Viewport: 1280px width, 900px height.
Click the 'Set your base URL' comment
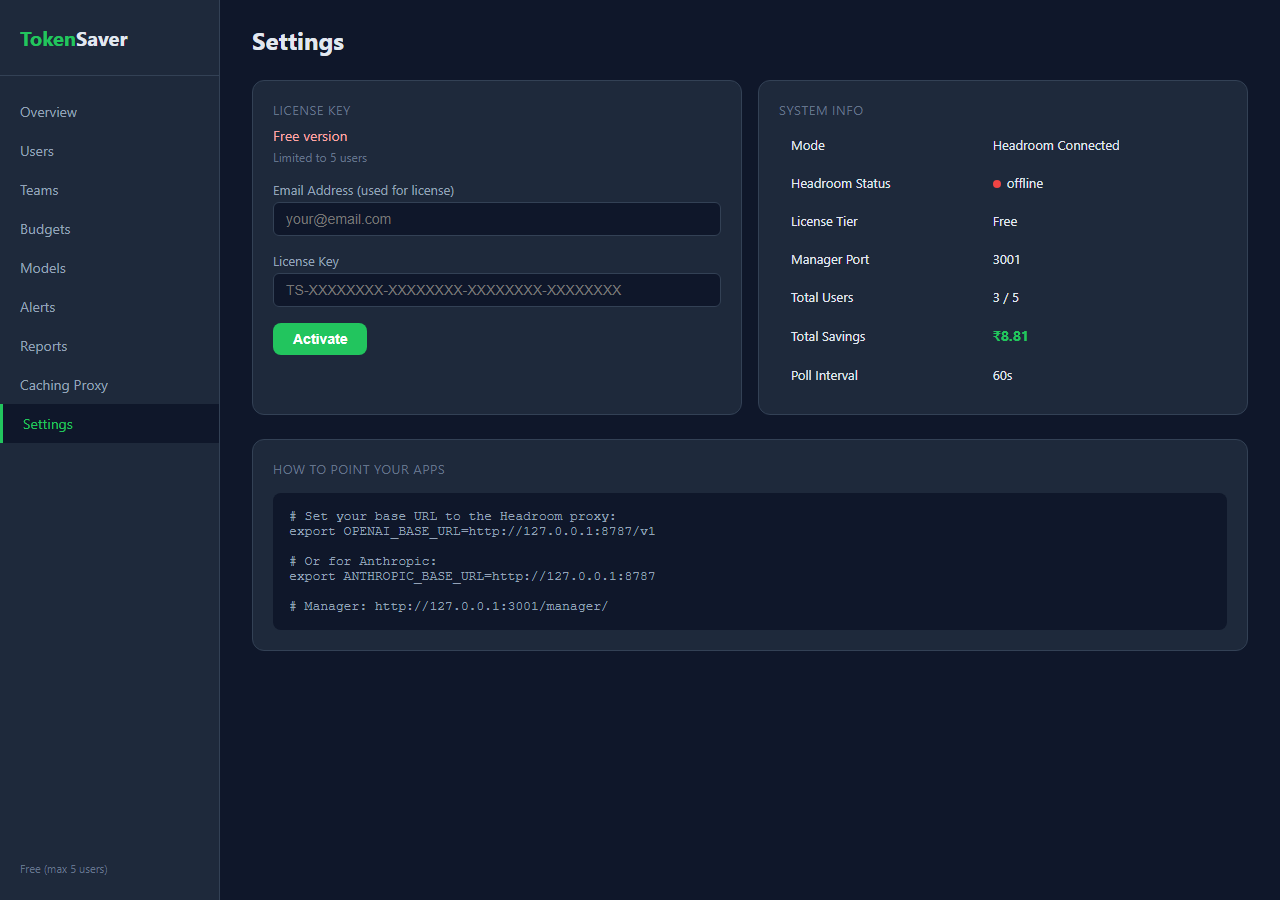click(x=453, y=516)
